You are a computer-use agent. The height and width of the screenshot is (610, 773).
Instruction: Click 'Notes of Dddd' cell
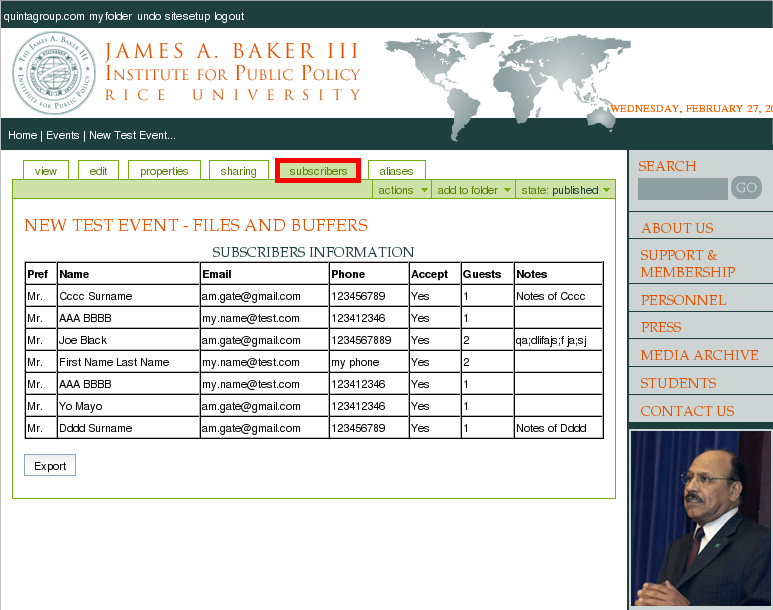click(559, 428)
